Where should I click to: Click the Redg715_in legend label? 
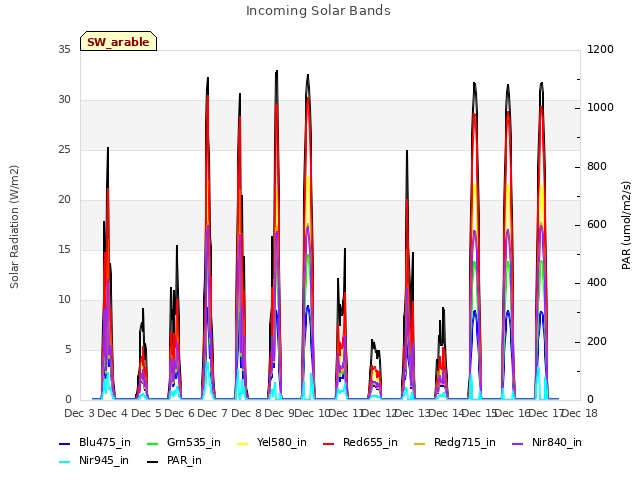pyautogui.click(x=464, y=442)
